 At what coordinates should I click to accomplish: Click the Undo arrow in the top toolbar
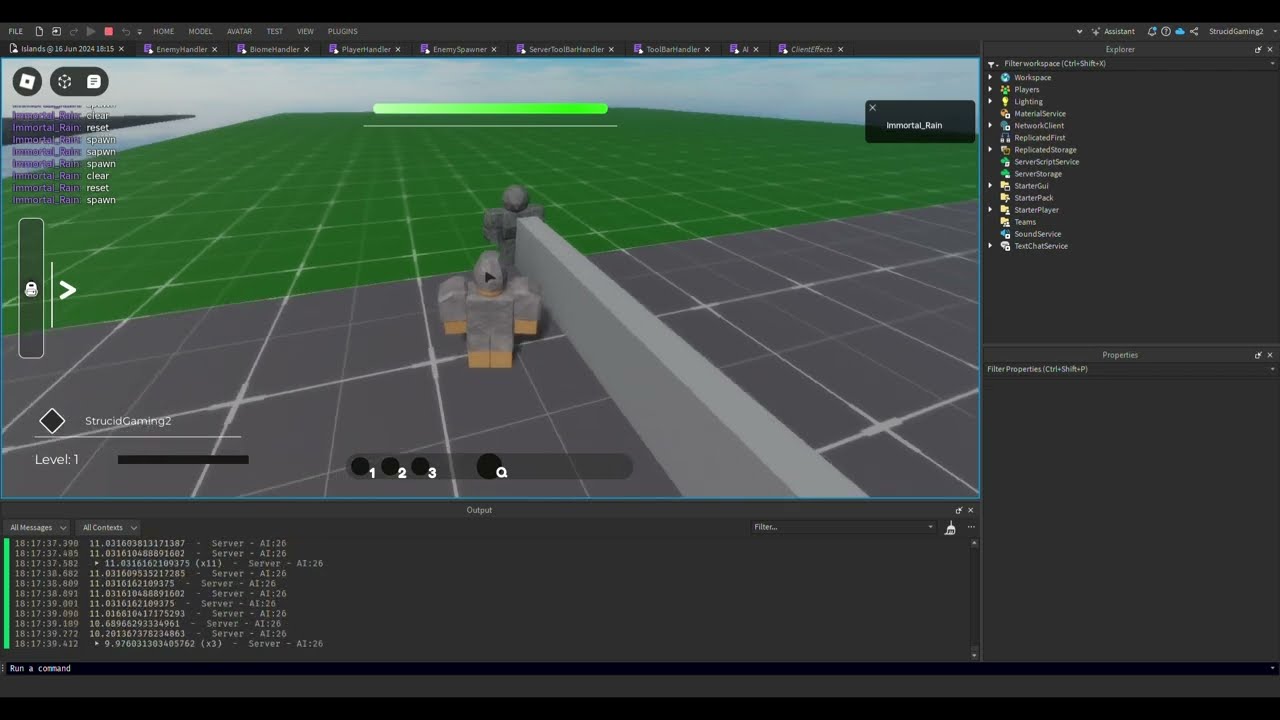tap(126, 31)
